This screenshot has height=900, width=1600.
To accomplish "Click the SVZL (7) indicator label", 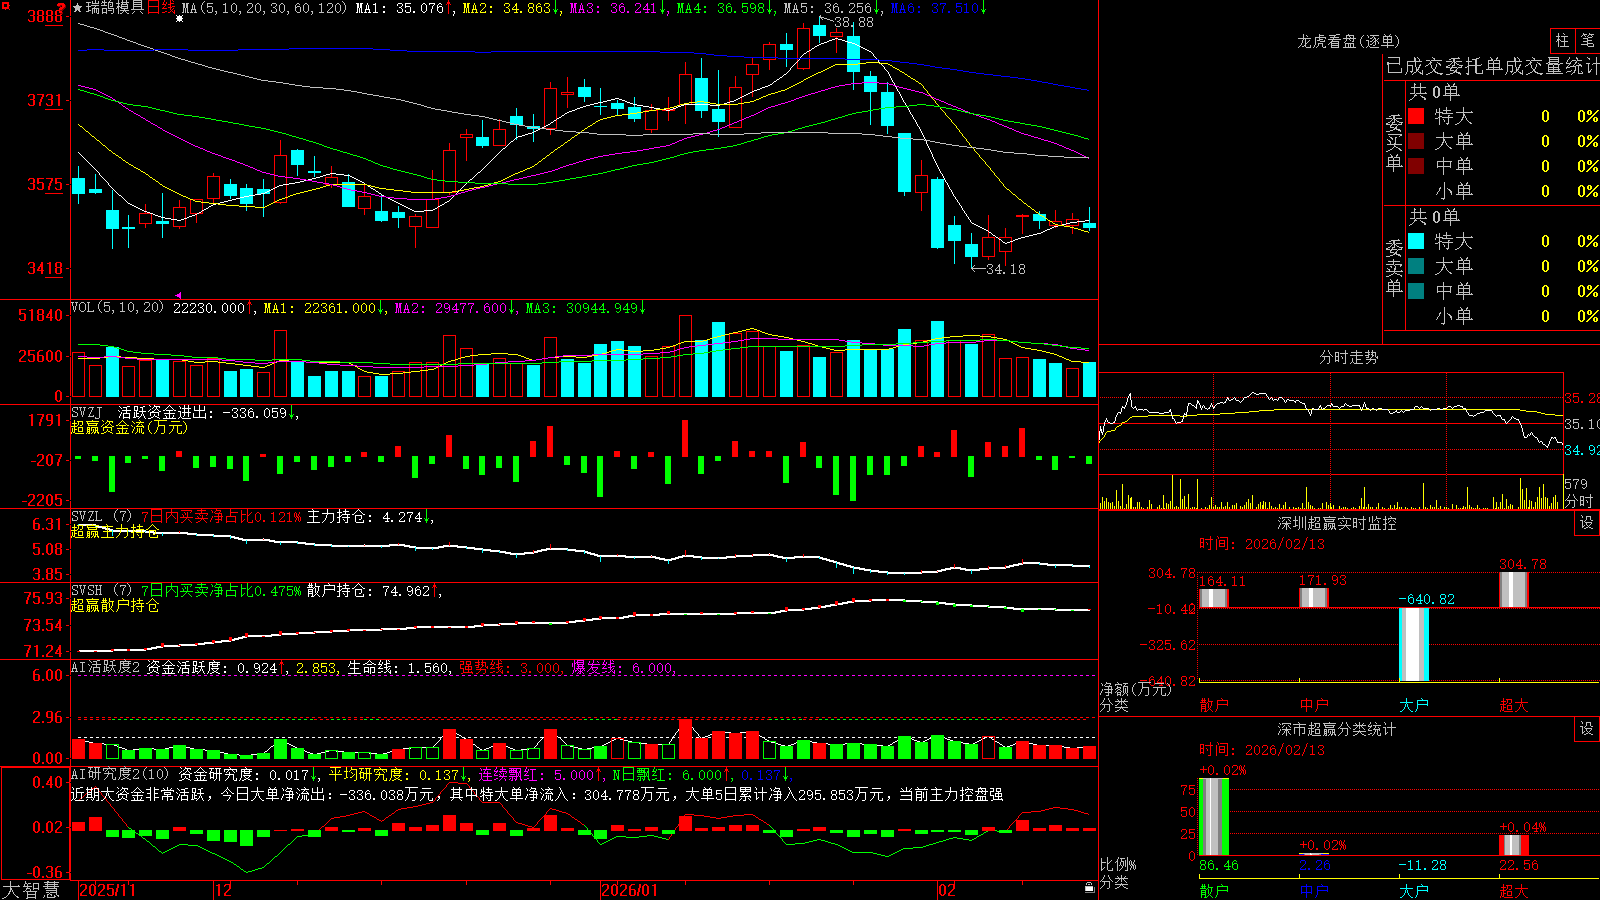I will pos(101,517).
